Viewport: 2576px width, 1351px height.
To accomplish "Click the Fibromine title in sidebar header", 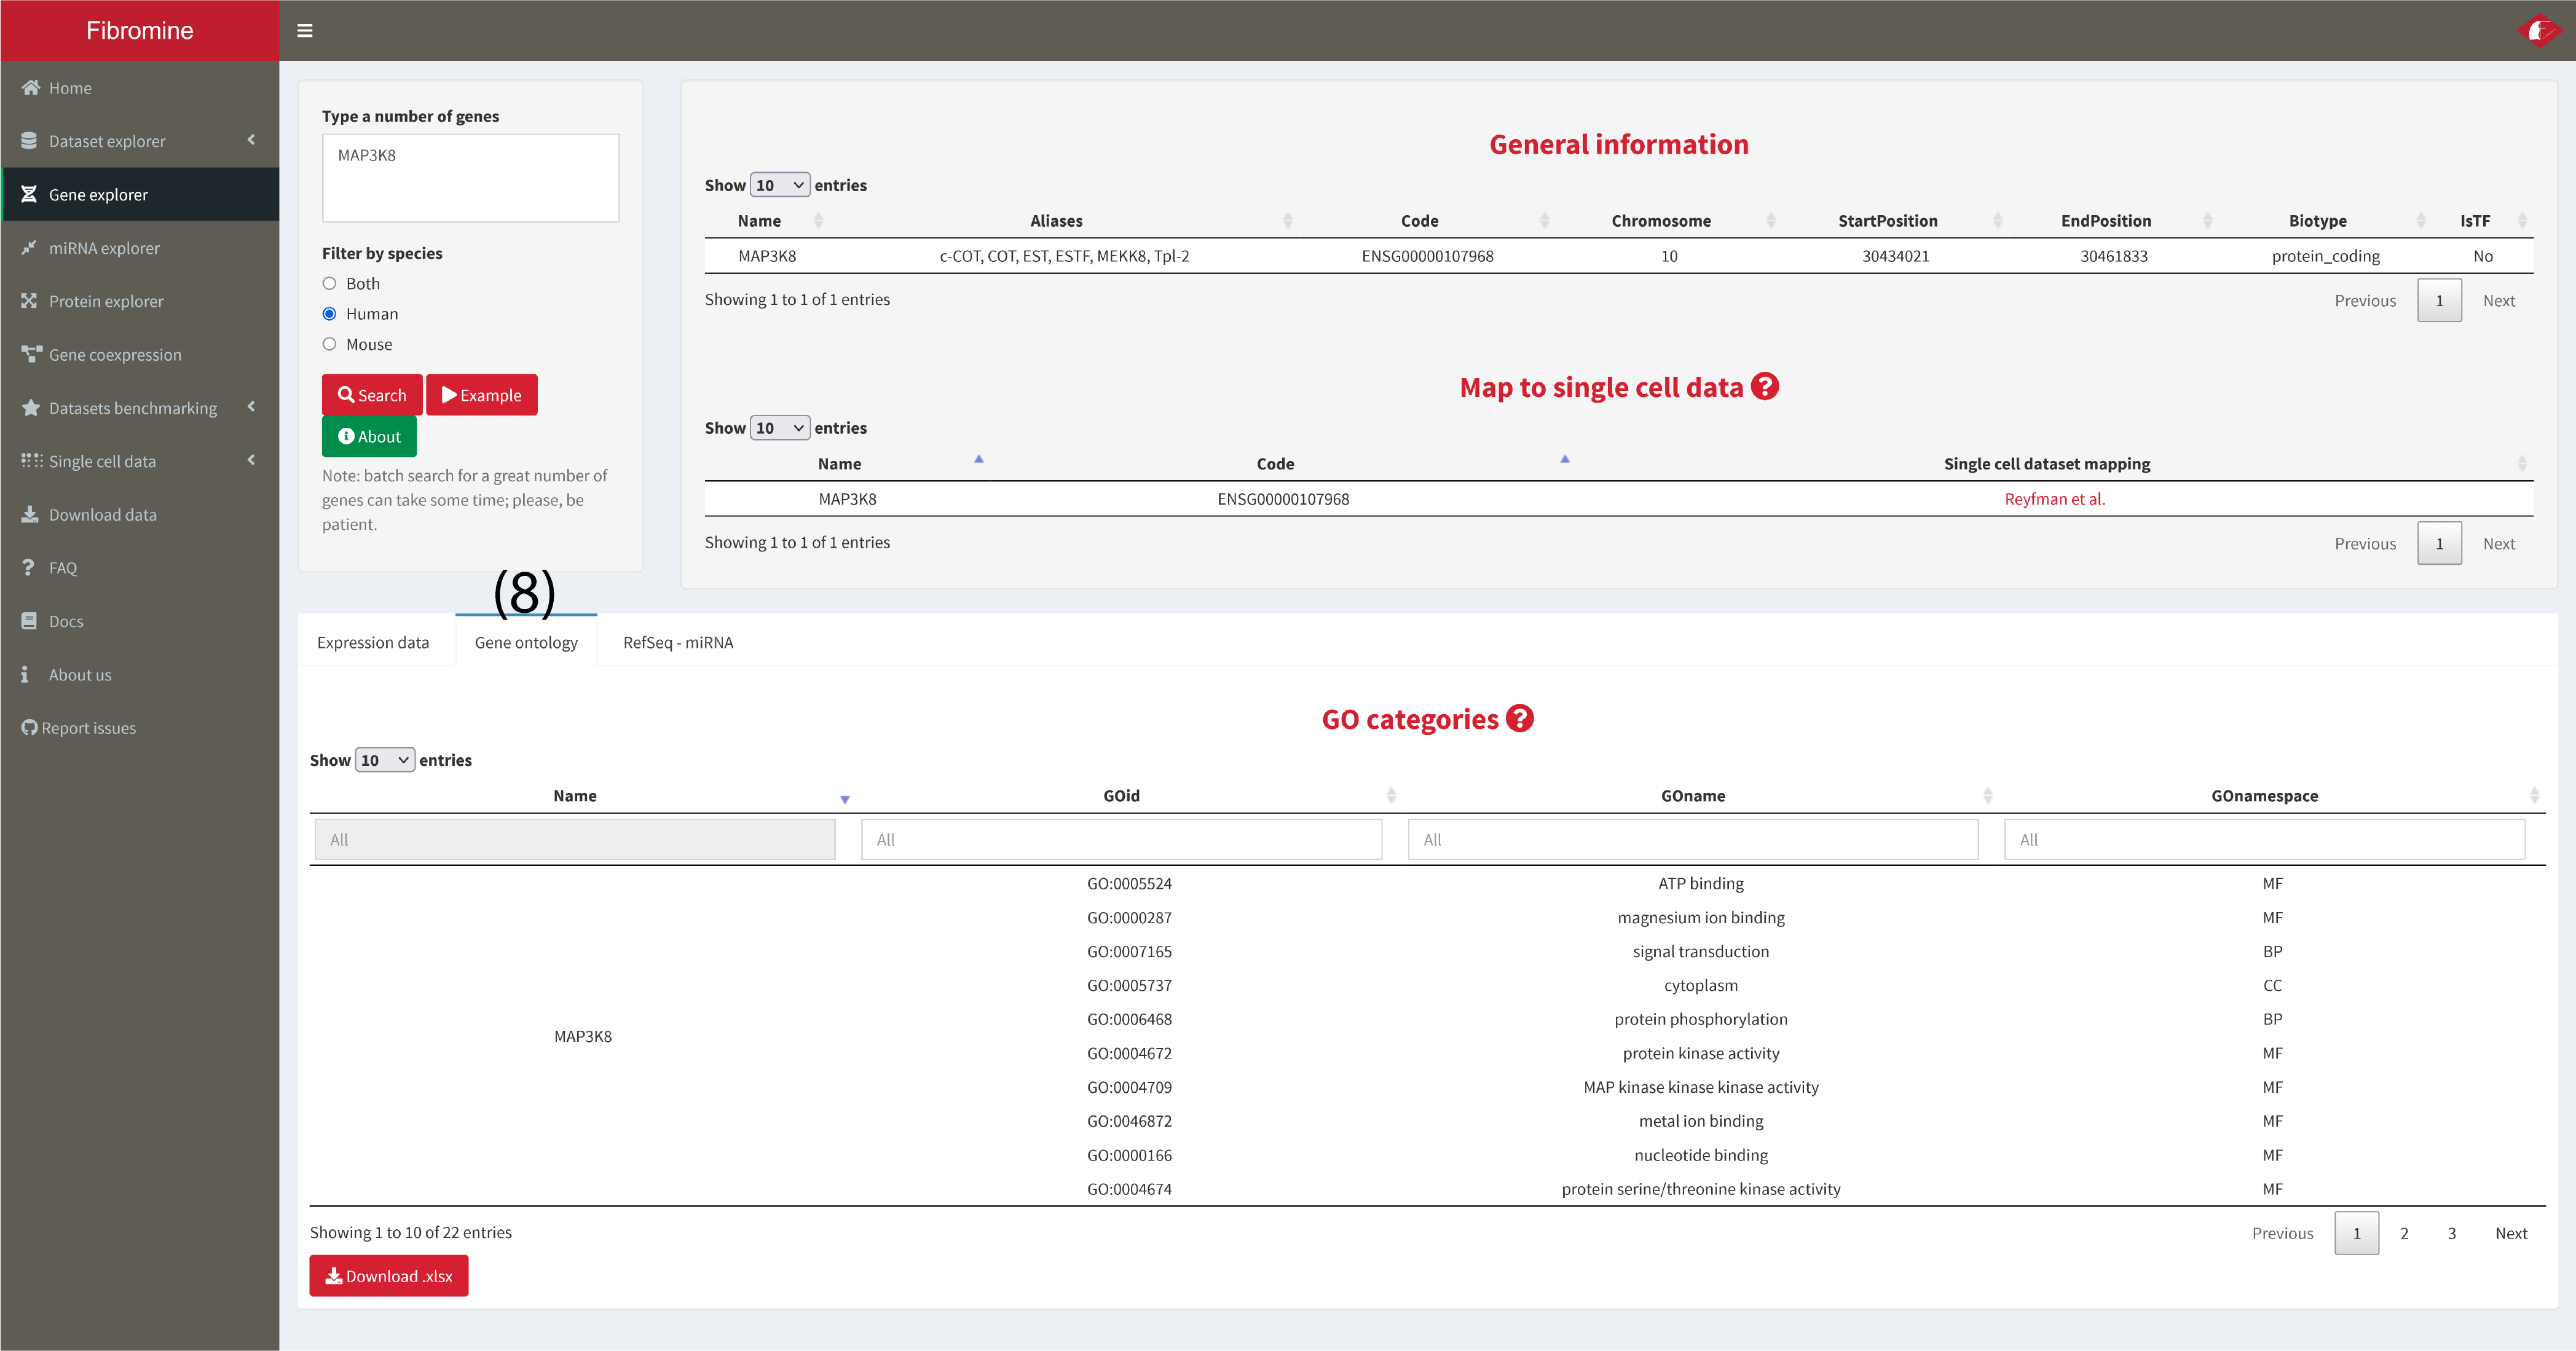I will click(140, 31).
